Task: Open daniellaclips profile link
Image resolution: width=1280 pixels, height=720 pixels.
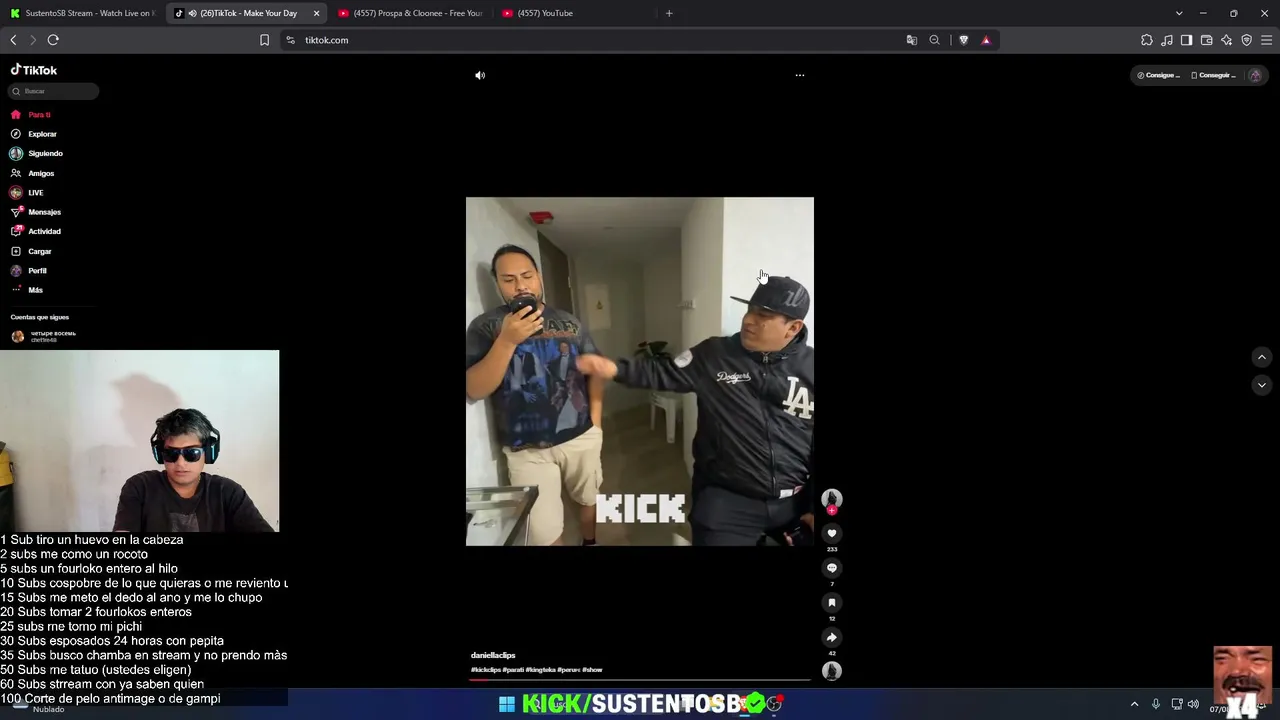Action: 493,655
